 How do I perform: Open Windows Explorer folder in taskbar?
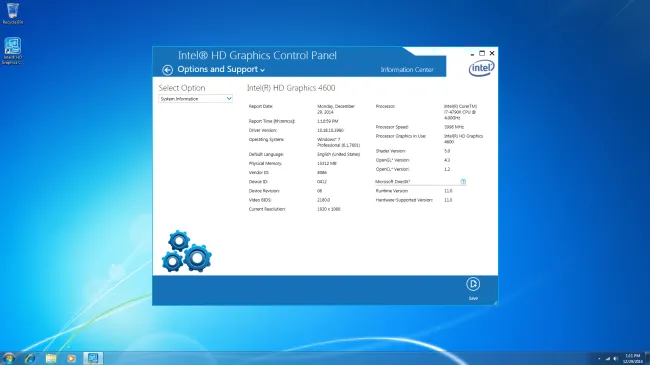(51, 358)
